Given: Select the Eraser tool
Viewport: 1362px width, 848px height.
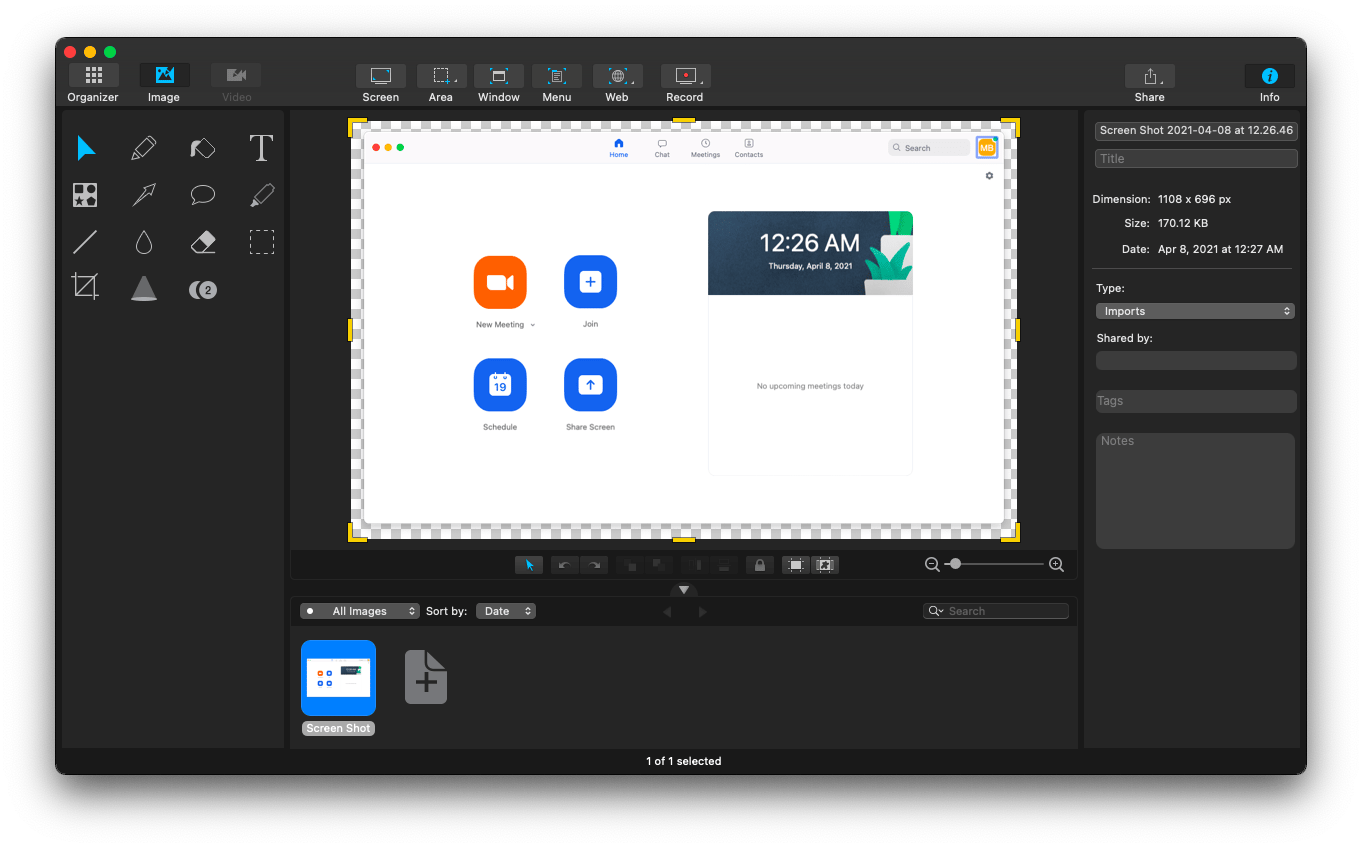Looking at the screenshot, I should [203, 242].
